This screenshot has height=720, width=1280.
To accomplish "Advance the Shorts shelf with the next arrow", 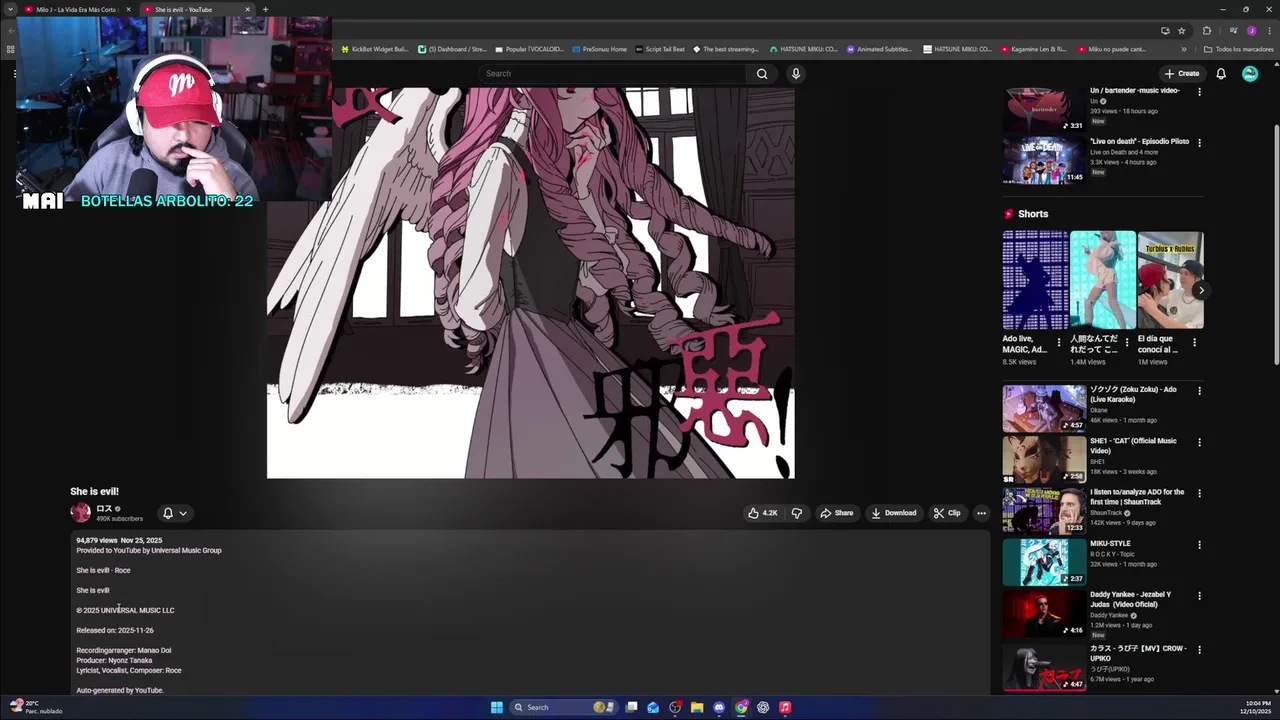I will point(1201,290).
